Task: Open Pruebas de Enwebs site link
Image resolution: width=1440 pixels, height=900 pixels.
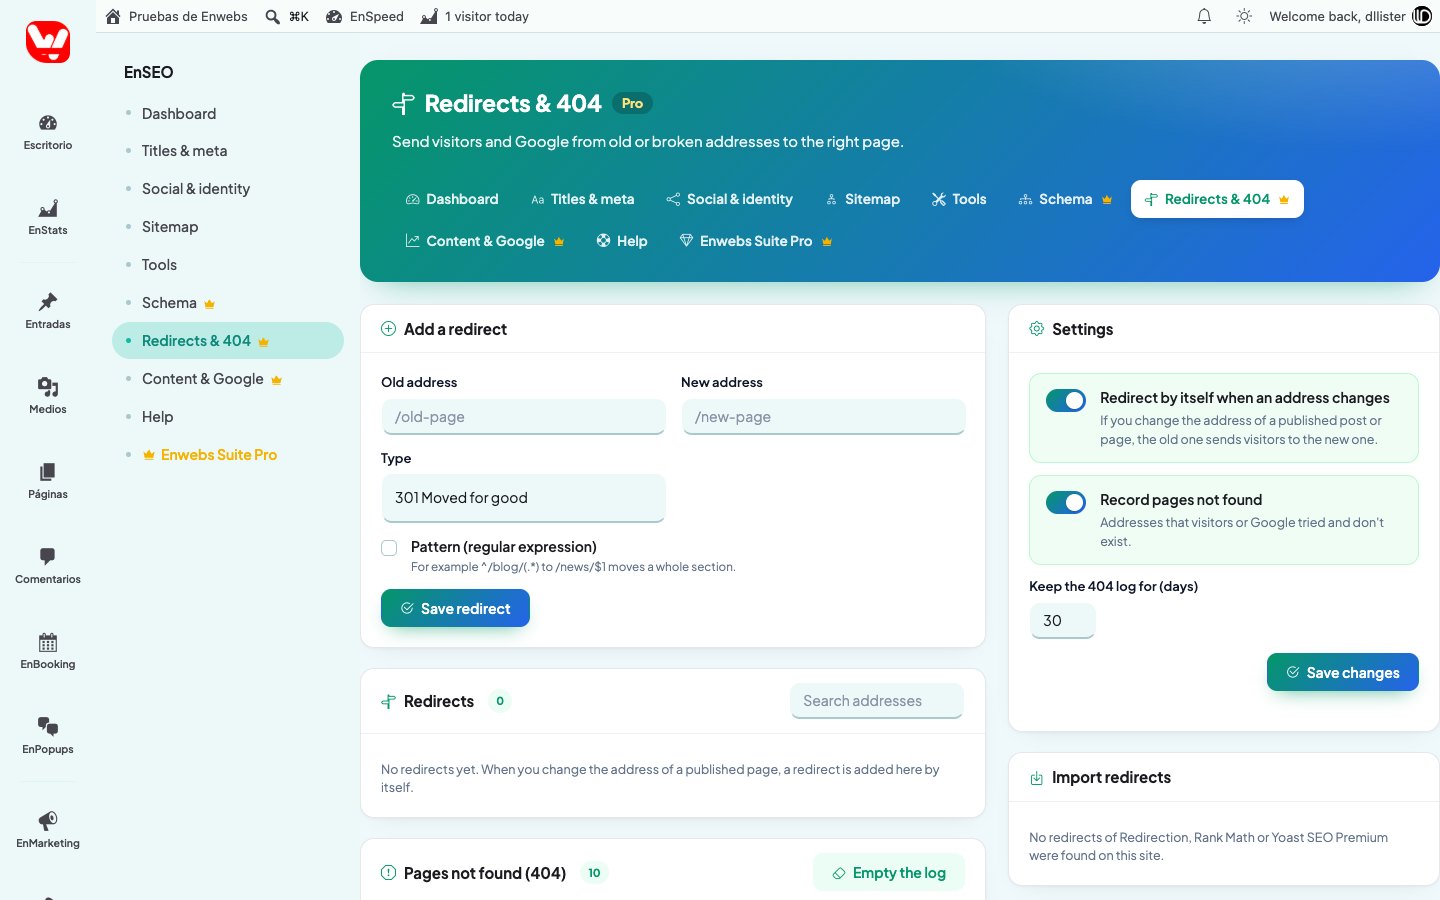Action: click(176, 16)
